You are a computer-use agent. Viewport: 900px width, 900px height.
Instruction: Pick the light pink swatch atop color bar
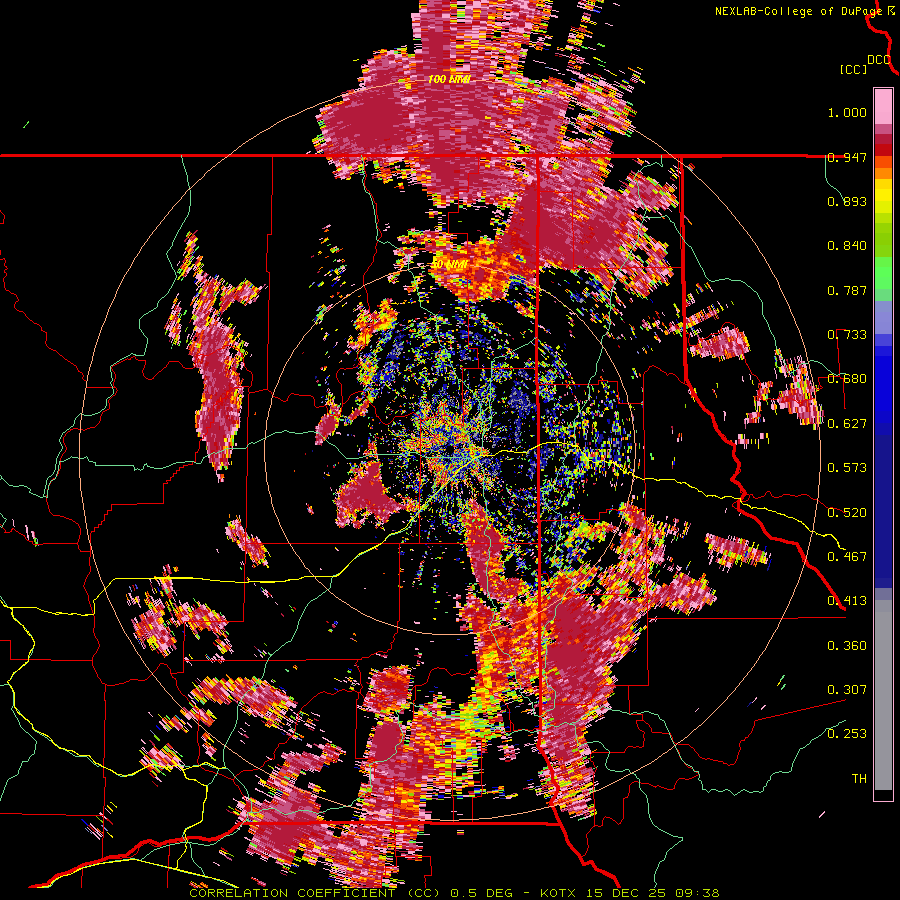(x=883, y=106)
